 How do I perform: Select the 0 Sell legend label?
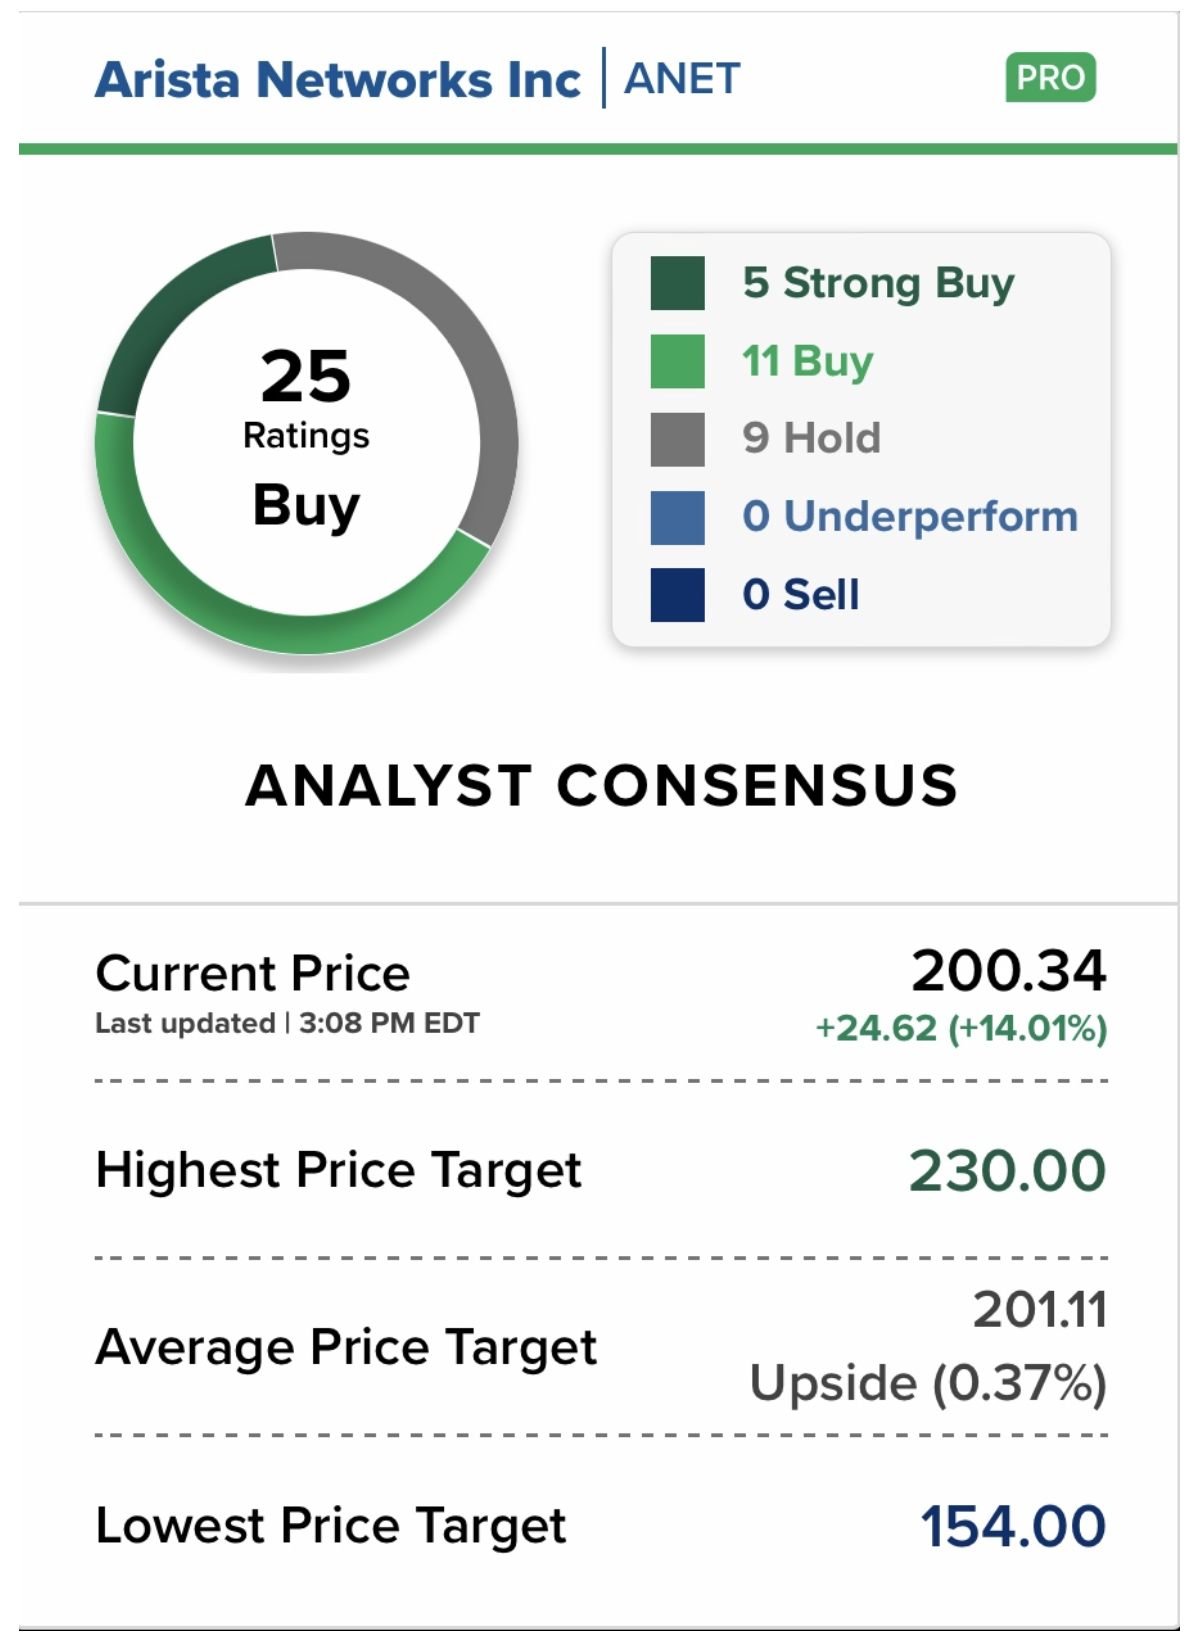pyautogui.click(x=800, y=595)
